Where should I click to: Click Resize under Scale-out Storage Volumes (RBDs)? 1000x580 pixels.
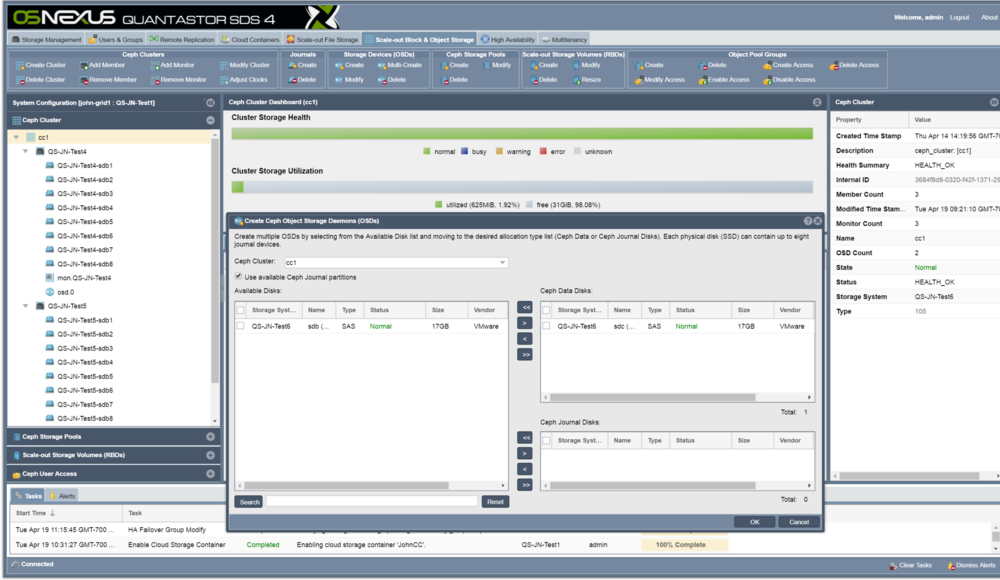(587, 80)
